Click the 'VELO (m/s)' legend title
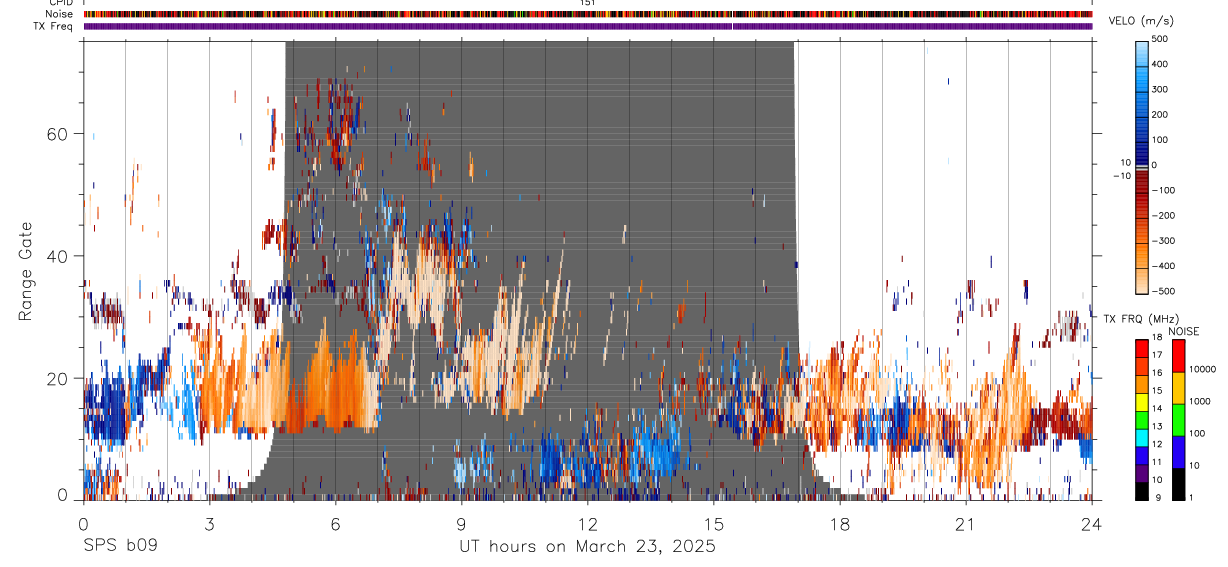Screen dimensions: 1228x567 coord(1141,21)
